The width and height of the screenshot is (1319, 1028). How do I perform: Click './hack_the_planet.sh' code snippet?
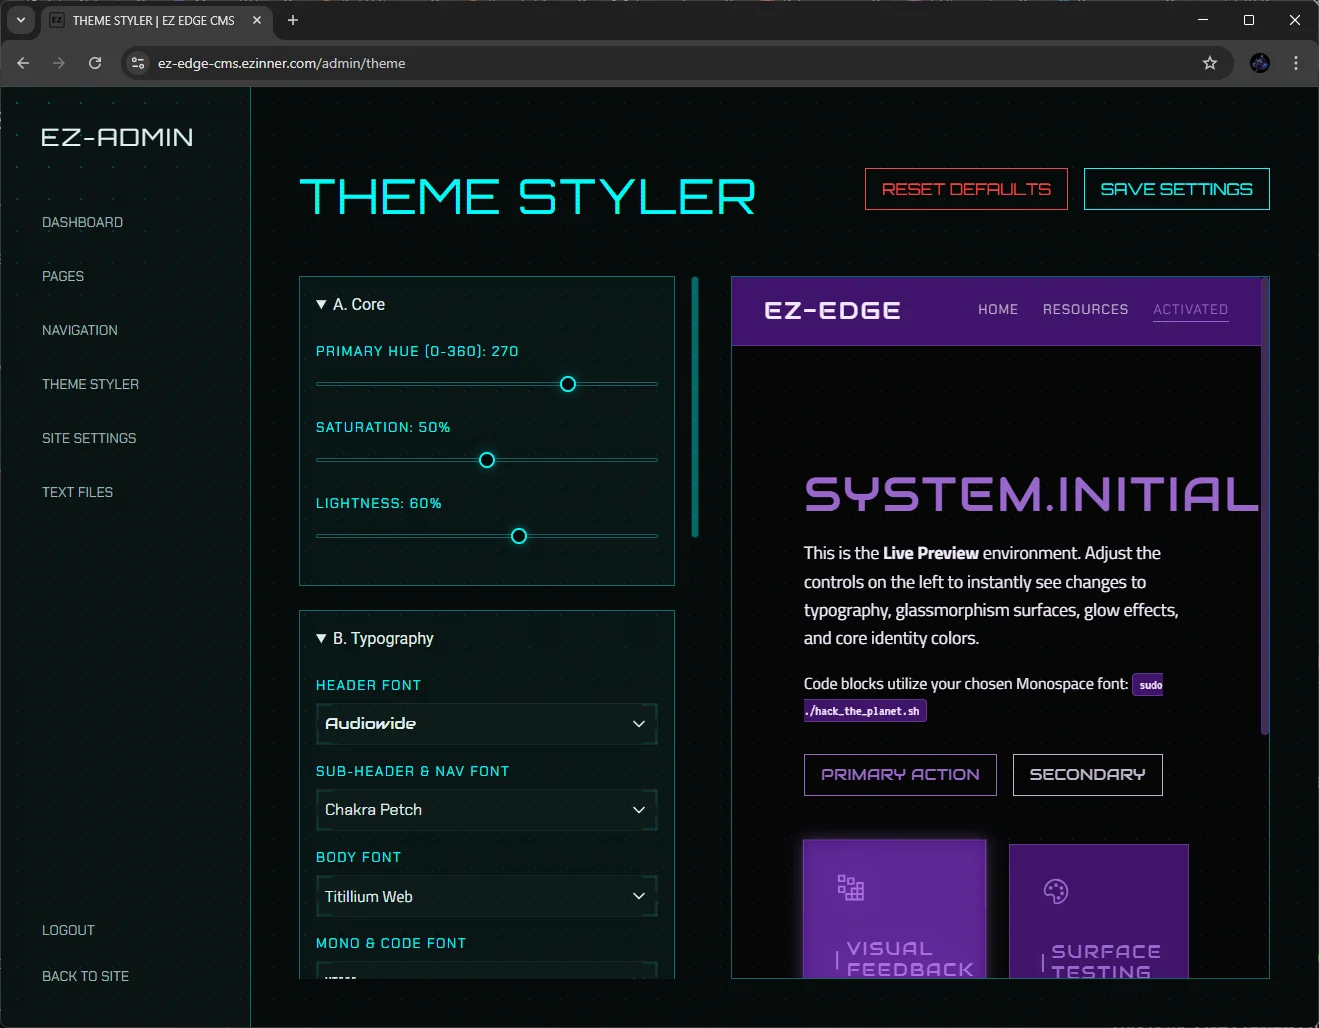(x=864, y=711)
